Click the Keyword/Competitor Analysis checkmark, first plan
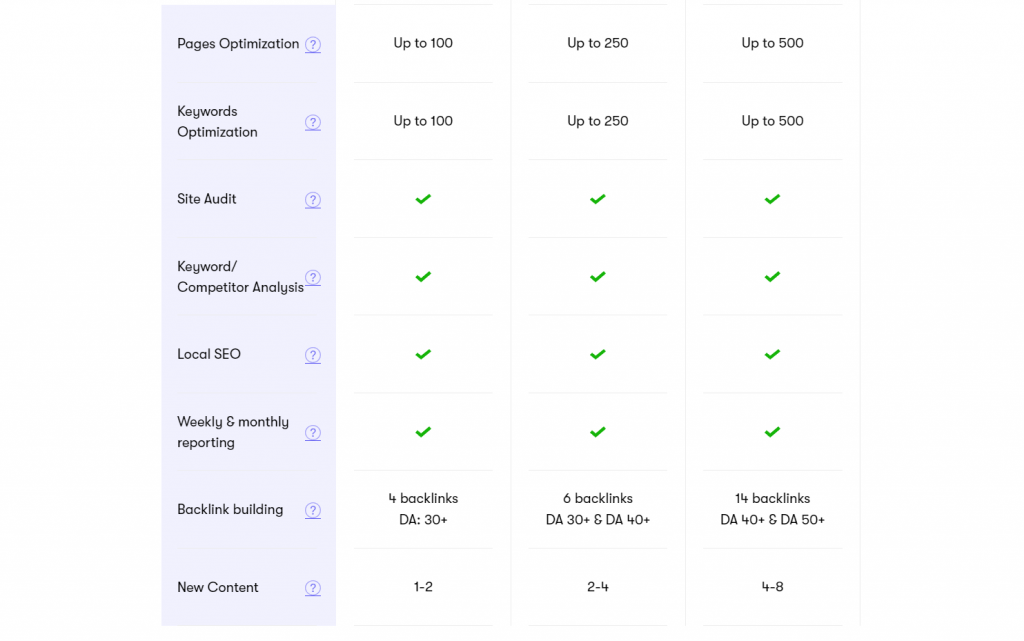This screenshot has width=1024, height=641. (423, 277)
